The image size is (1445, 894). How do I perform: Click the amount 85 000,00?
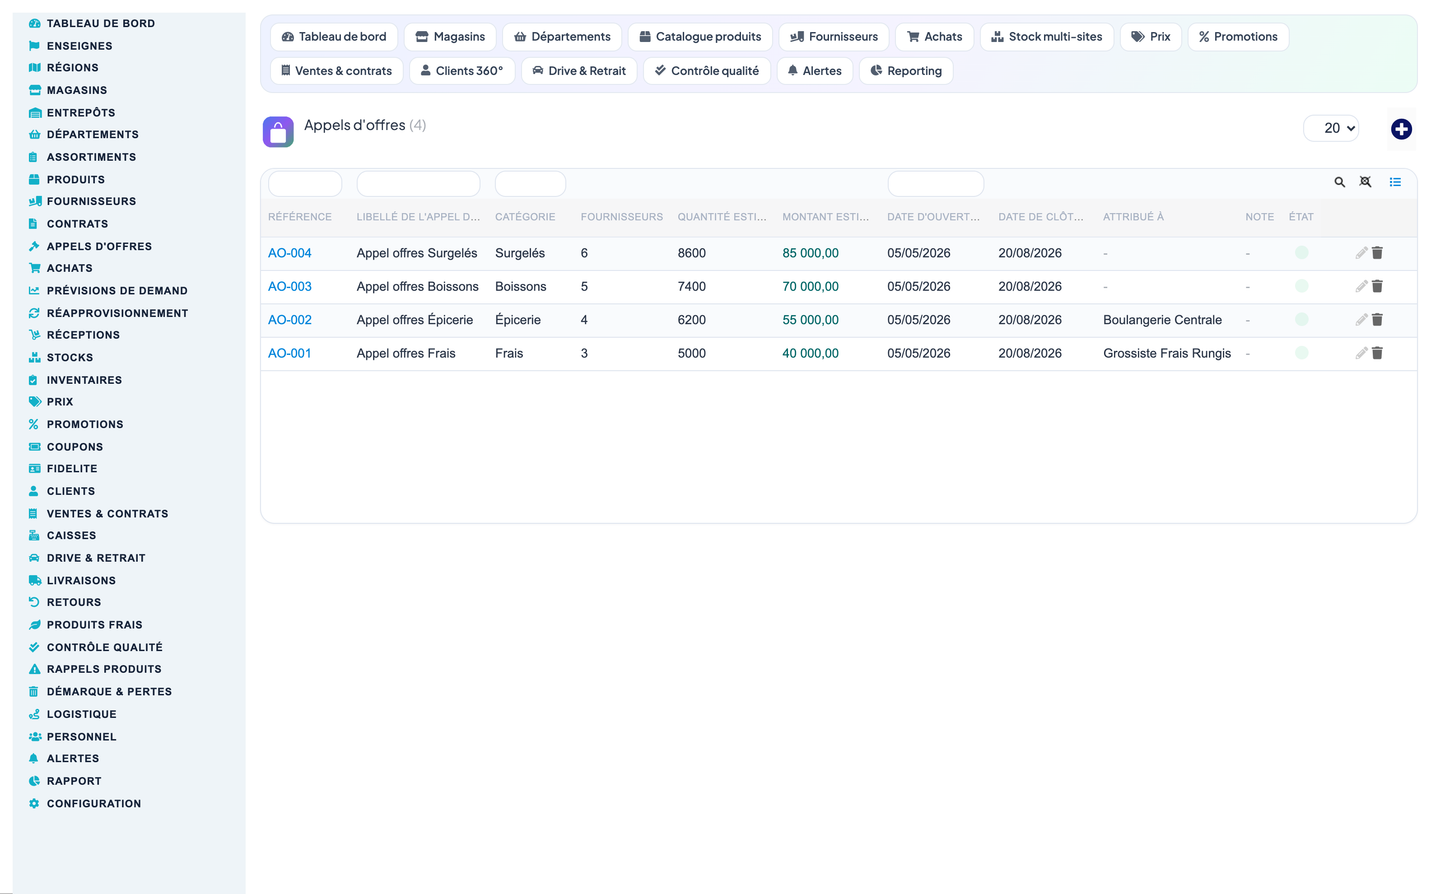(811, 253)
